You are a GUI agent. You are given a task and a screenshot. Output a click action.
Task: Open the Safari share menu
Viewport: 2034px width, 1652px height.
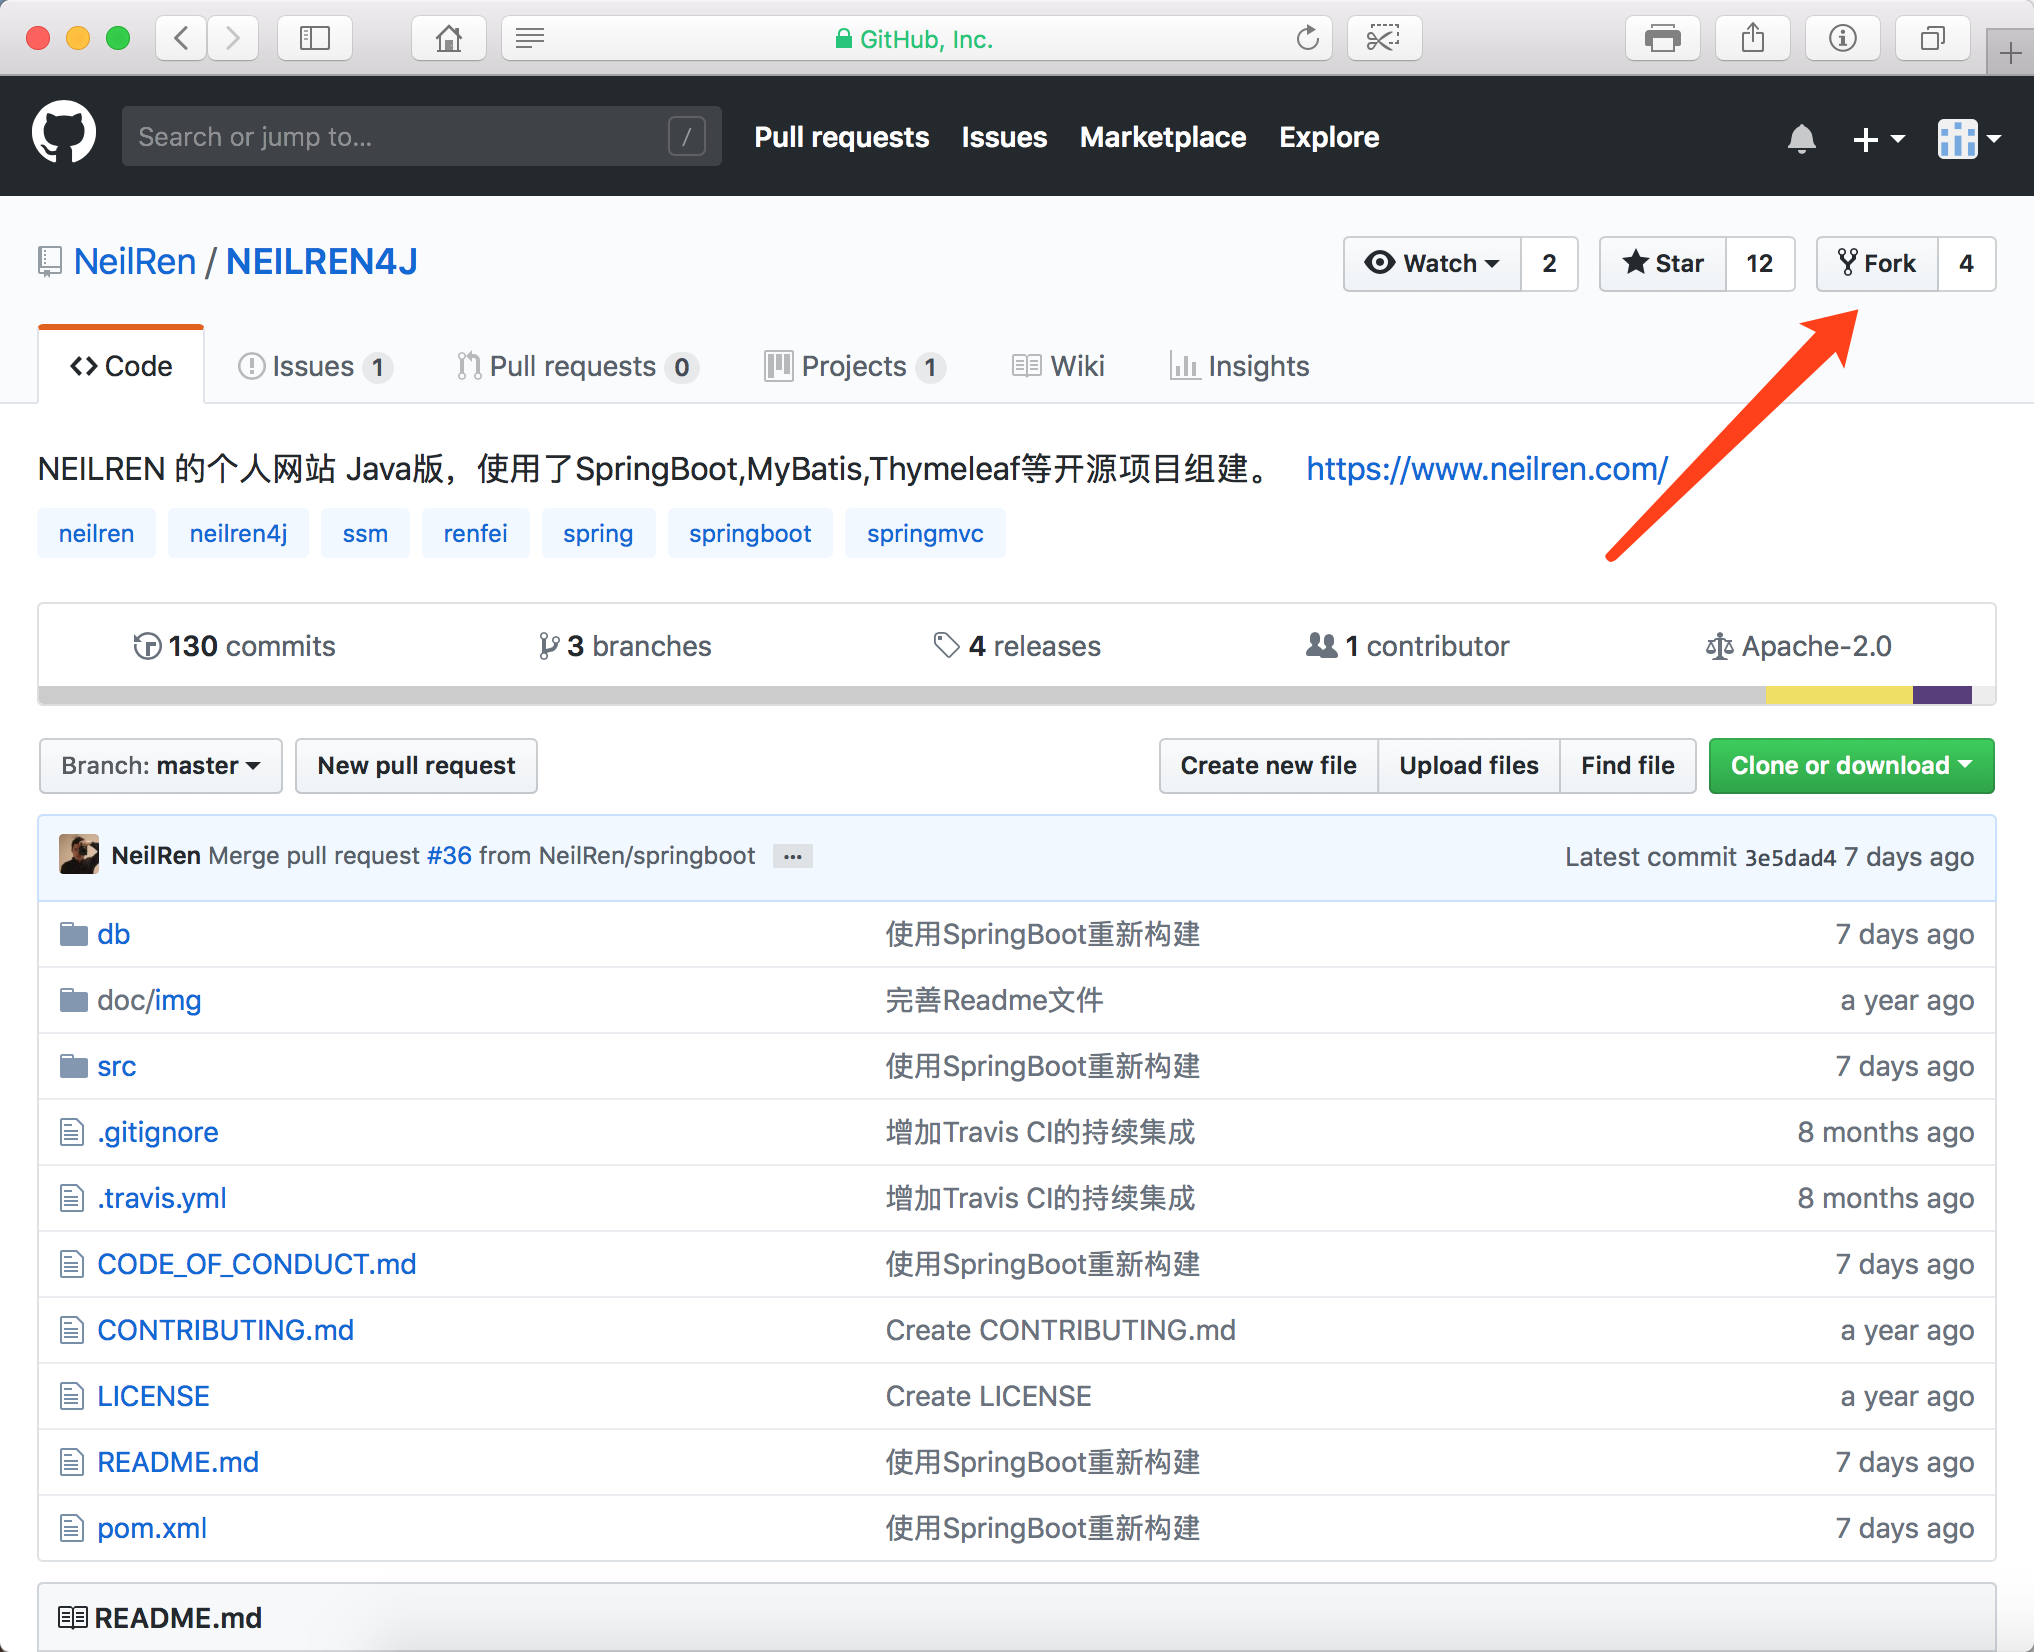point(1753,39)
